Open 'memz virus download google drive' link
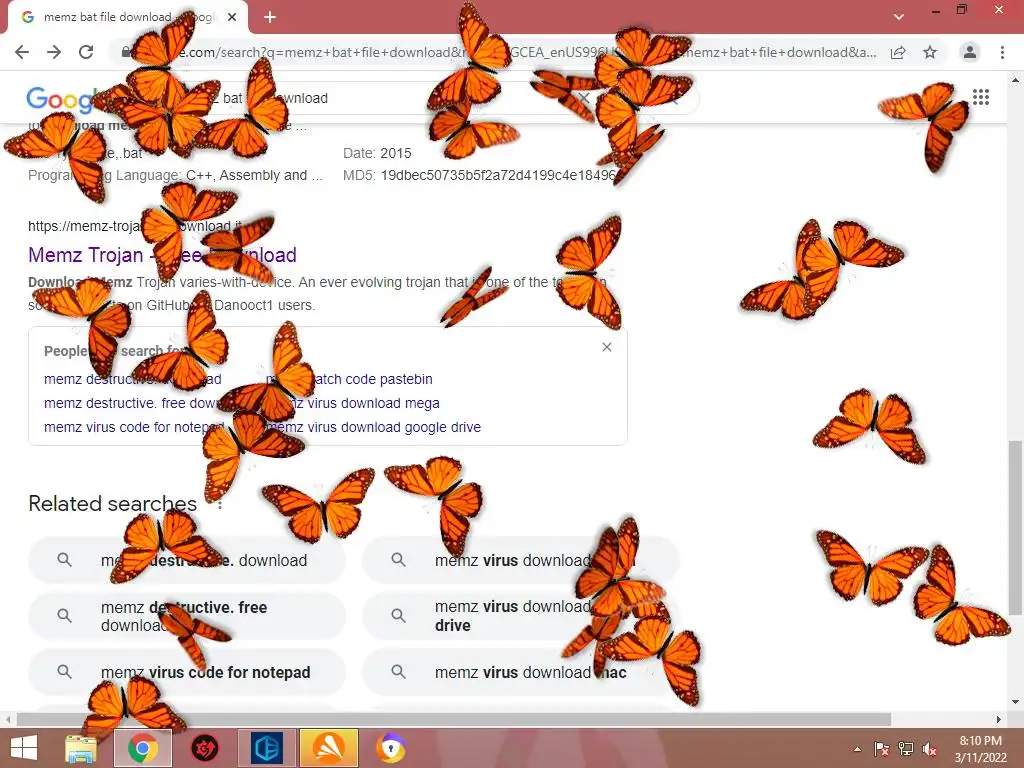The height and width of the screenshot is (768, 1024). point(374,427)
